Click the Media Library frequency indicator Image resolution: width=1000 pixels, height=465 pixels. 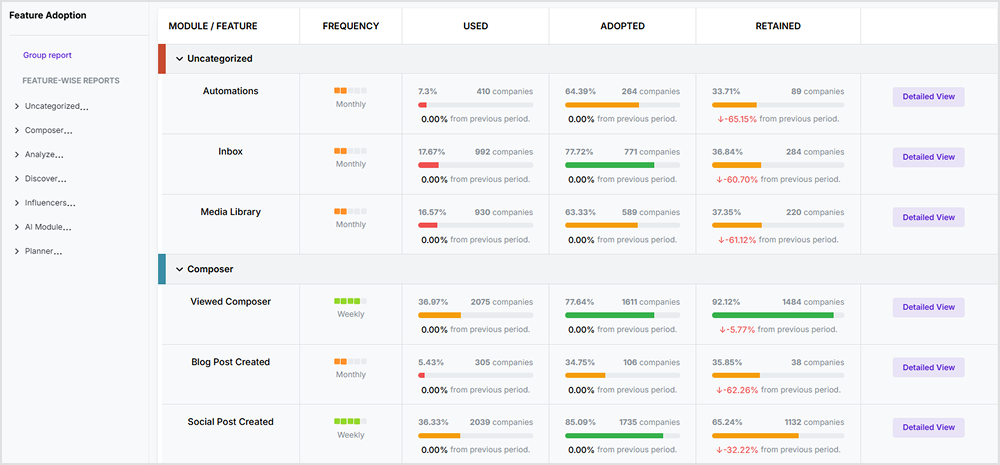[x=351, y=211]
